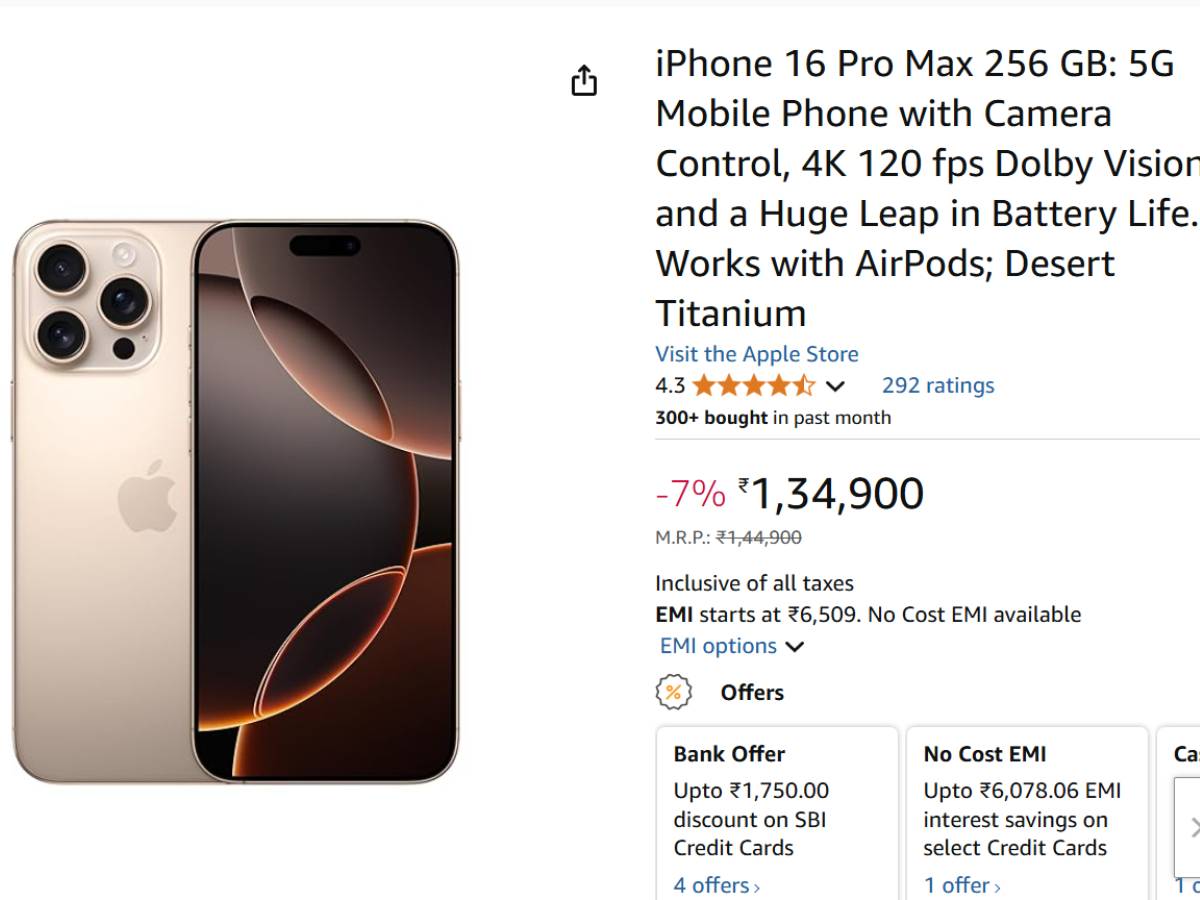Screen dimensions: 1200x900
Task: Click the ₹1,34,900 price
Action: point(836,494)
